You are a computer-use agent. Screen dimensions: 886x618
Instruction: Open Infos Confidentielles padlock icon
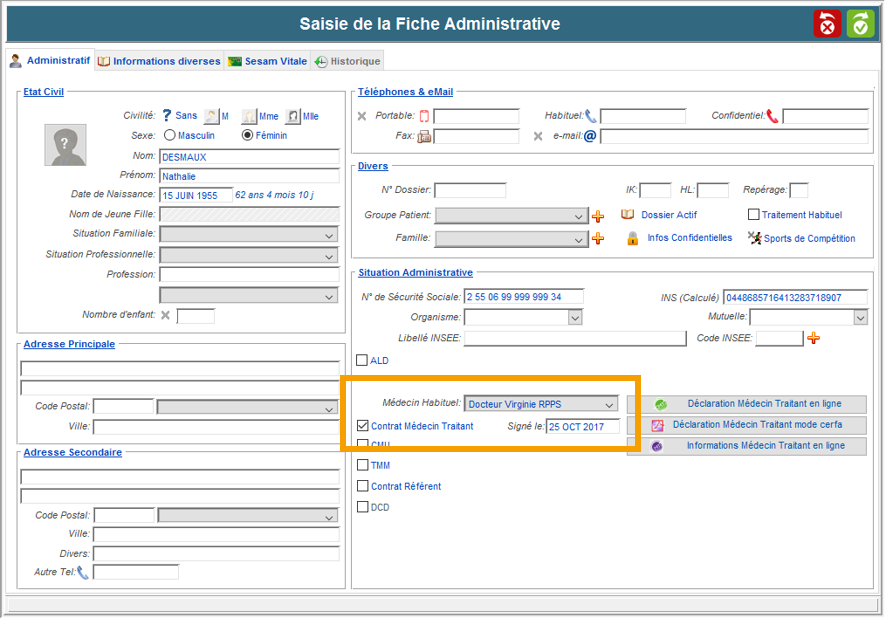[x=632, y=239]
